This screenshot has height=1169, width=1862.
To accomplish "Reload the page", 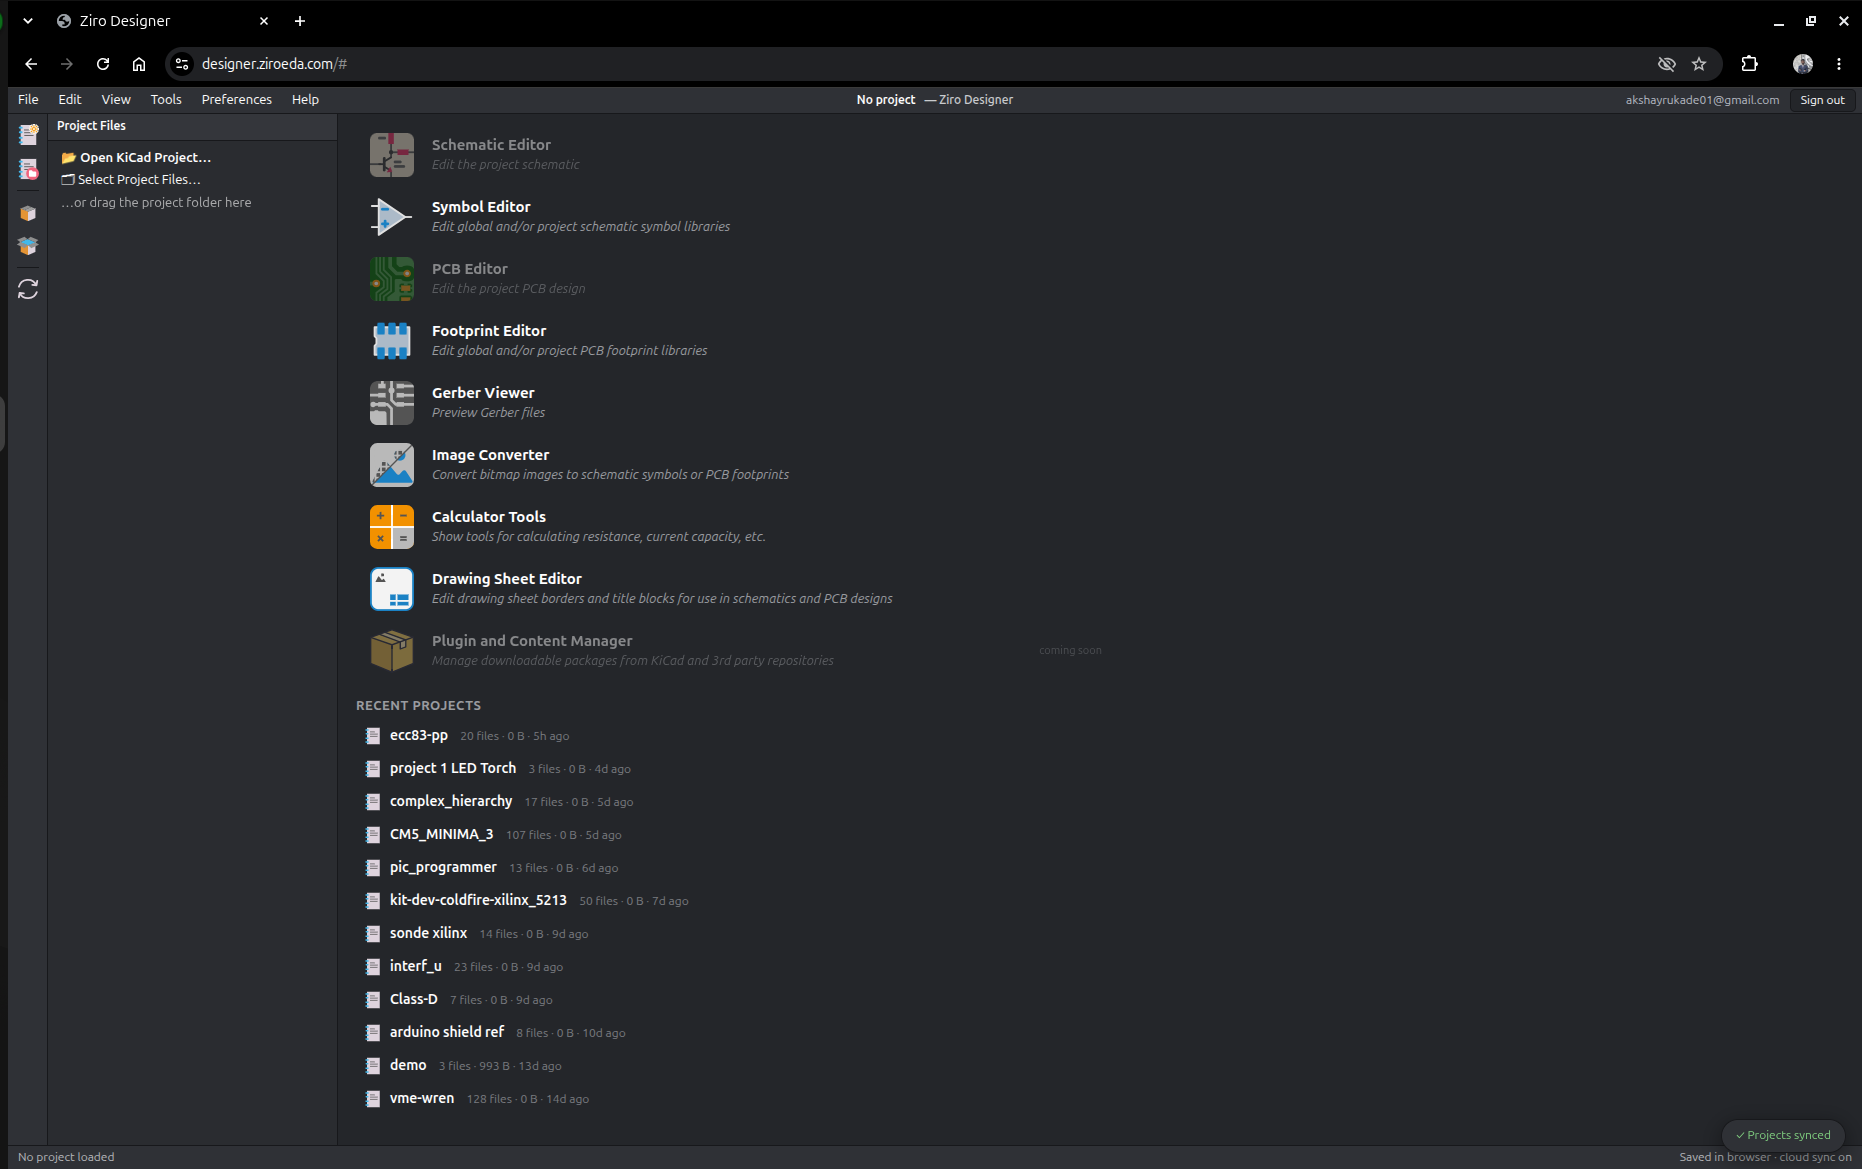I will click(103, 64).
